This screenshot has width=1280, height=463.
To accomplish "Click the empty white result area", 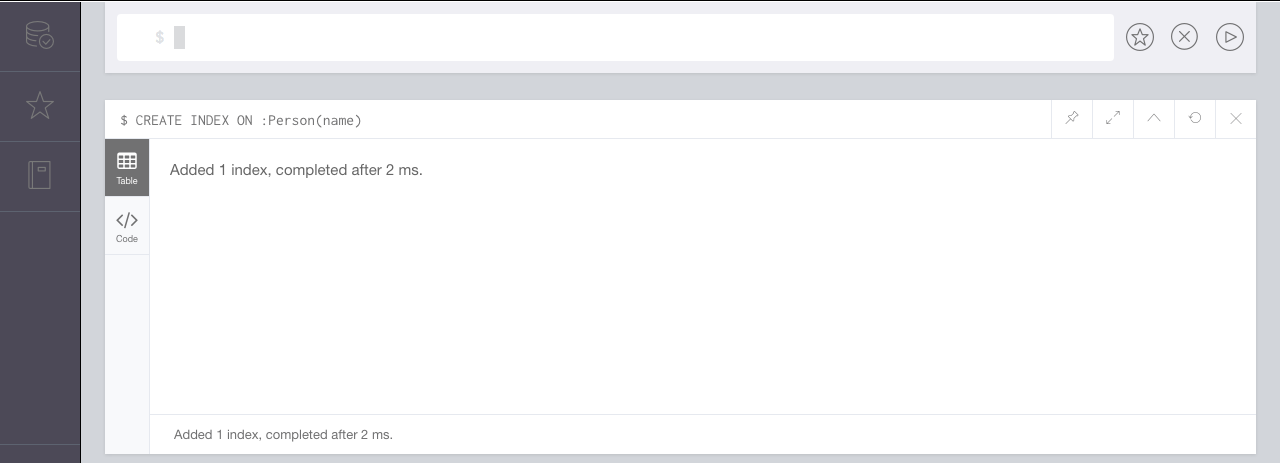I will pos(700,300).
